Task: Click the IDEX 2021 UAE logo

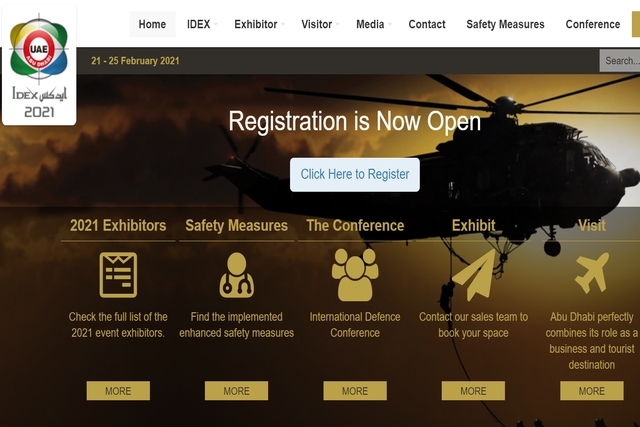Action: click(x=39, y=65)
